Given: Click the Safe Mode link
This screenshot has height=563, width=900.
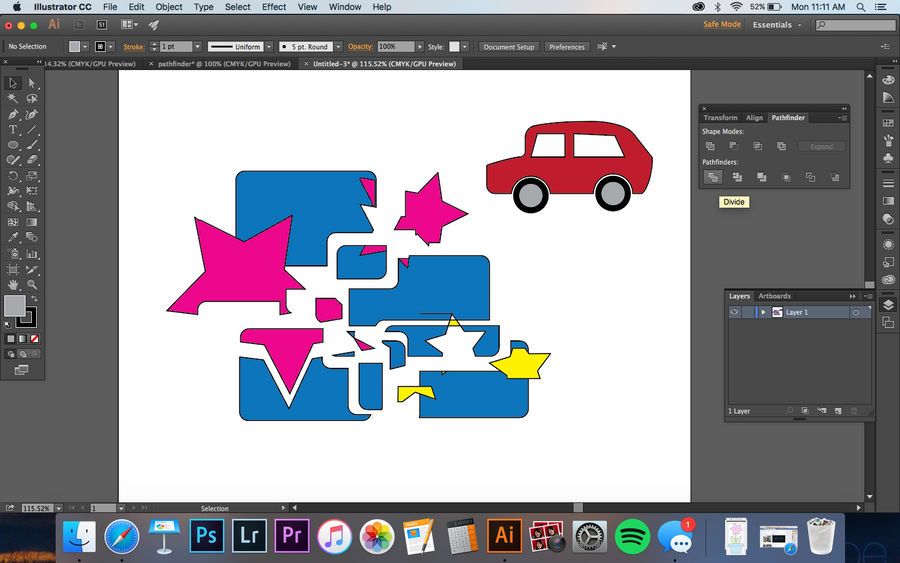Looking at the screenshot, I should [722, 24].
